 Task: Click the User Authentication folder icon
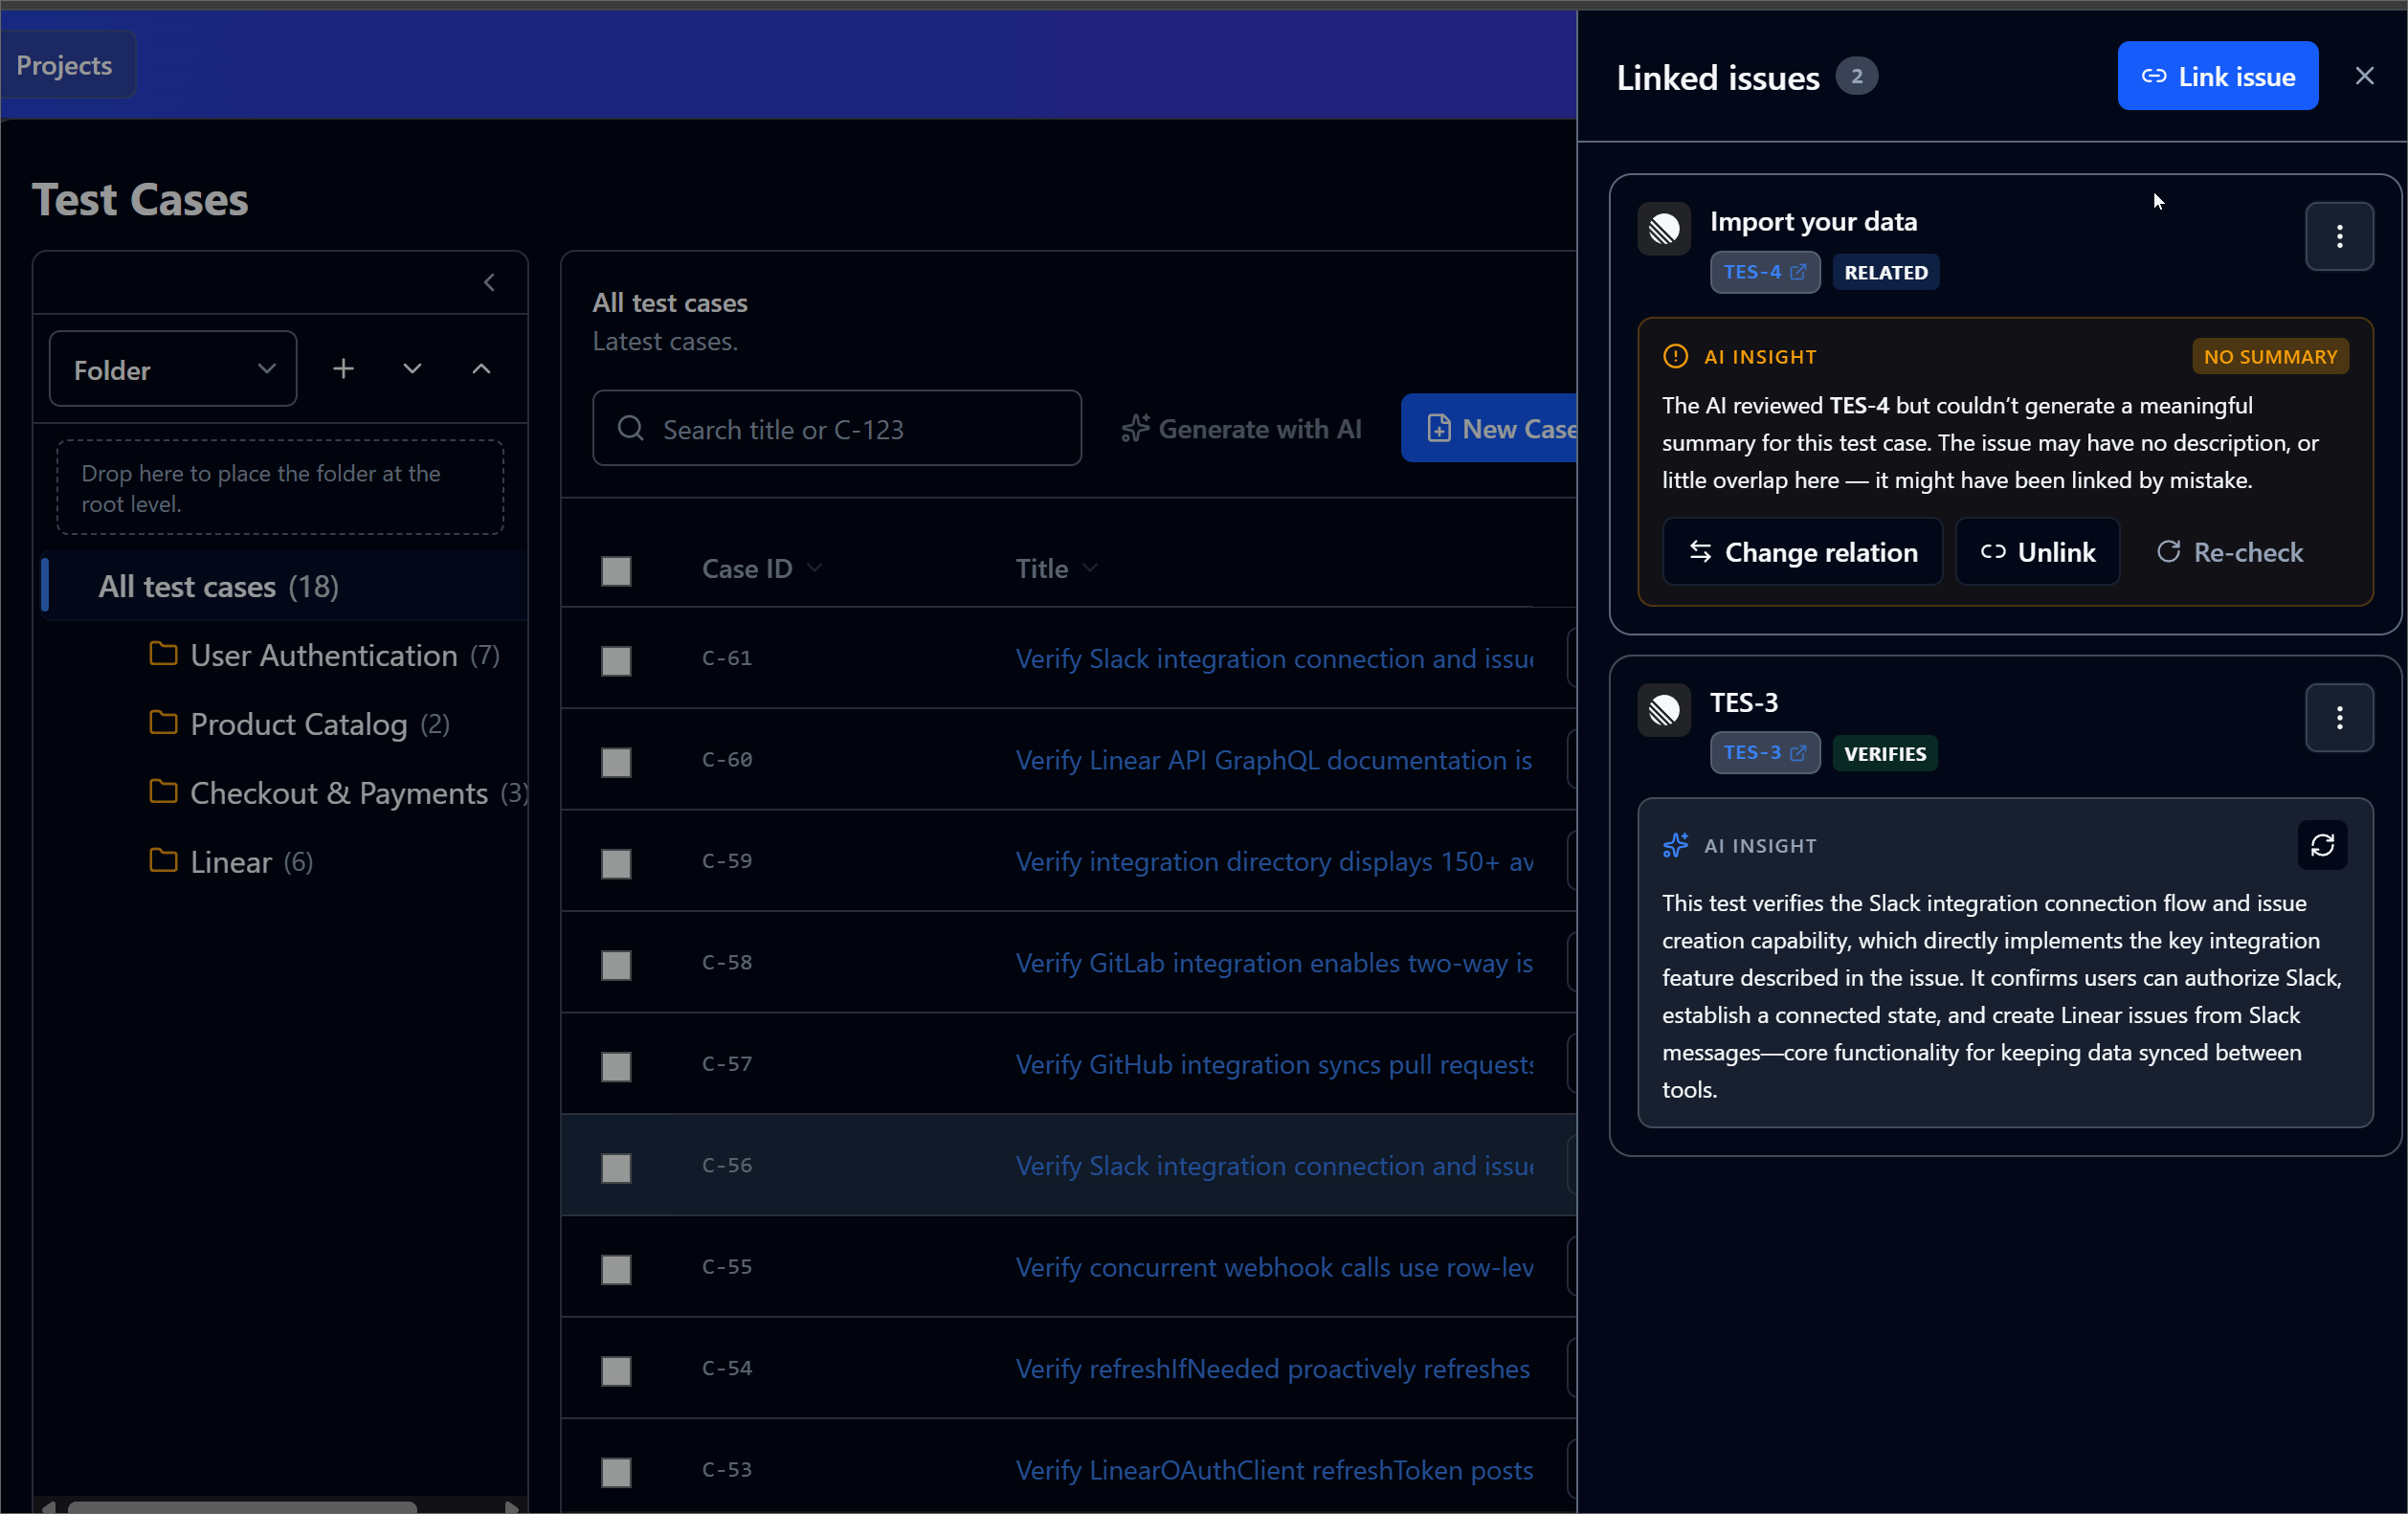pos(163,654)
